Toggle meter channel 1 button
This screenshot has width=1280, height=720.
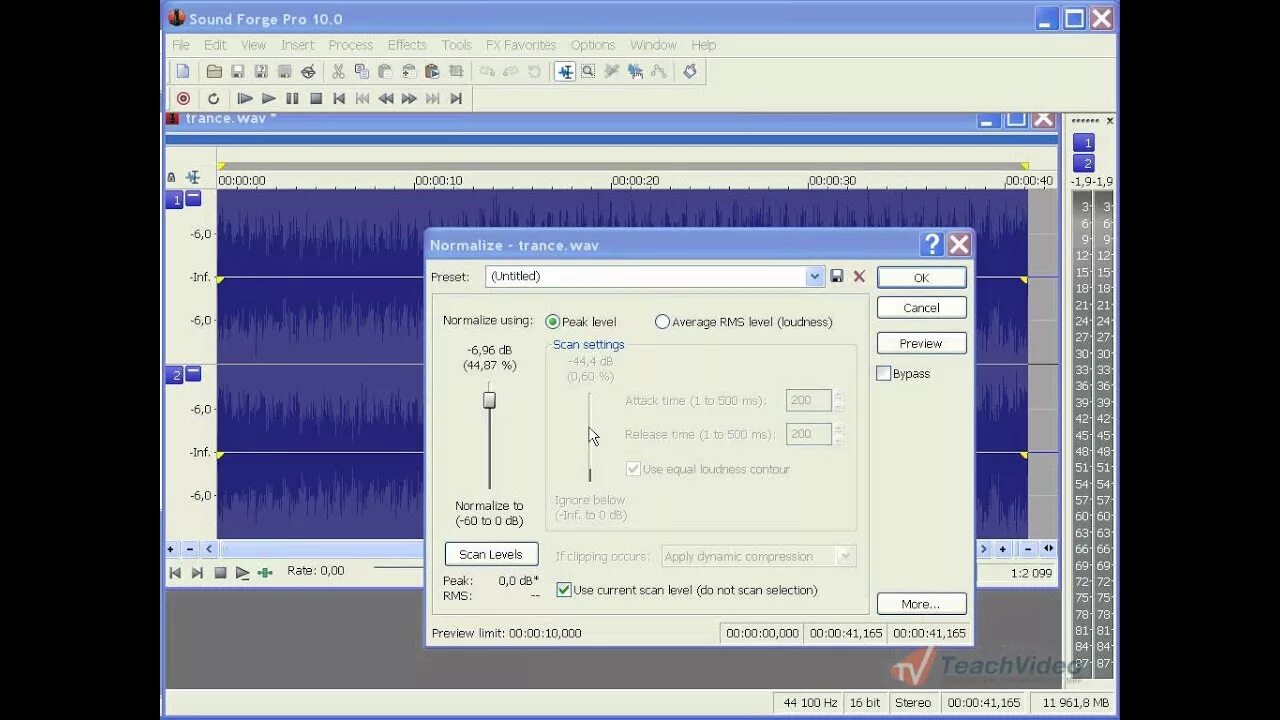coord(1084,142)
